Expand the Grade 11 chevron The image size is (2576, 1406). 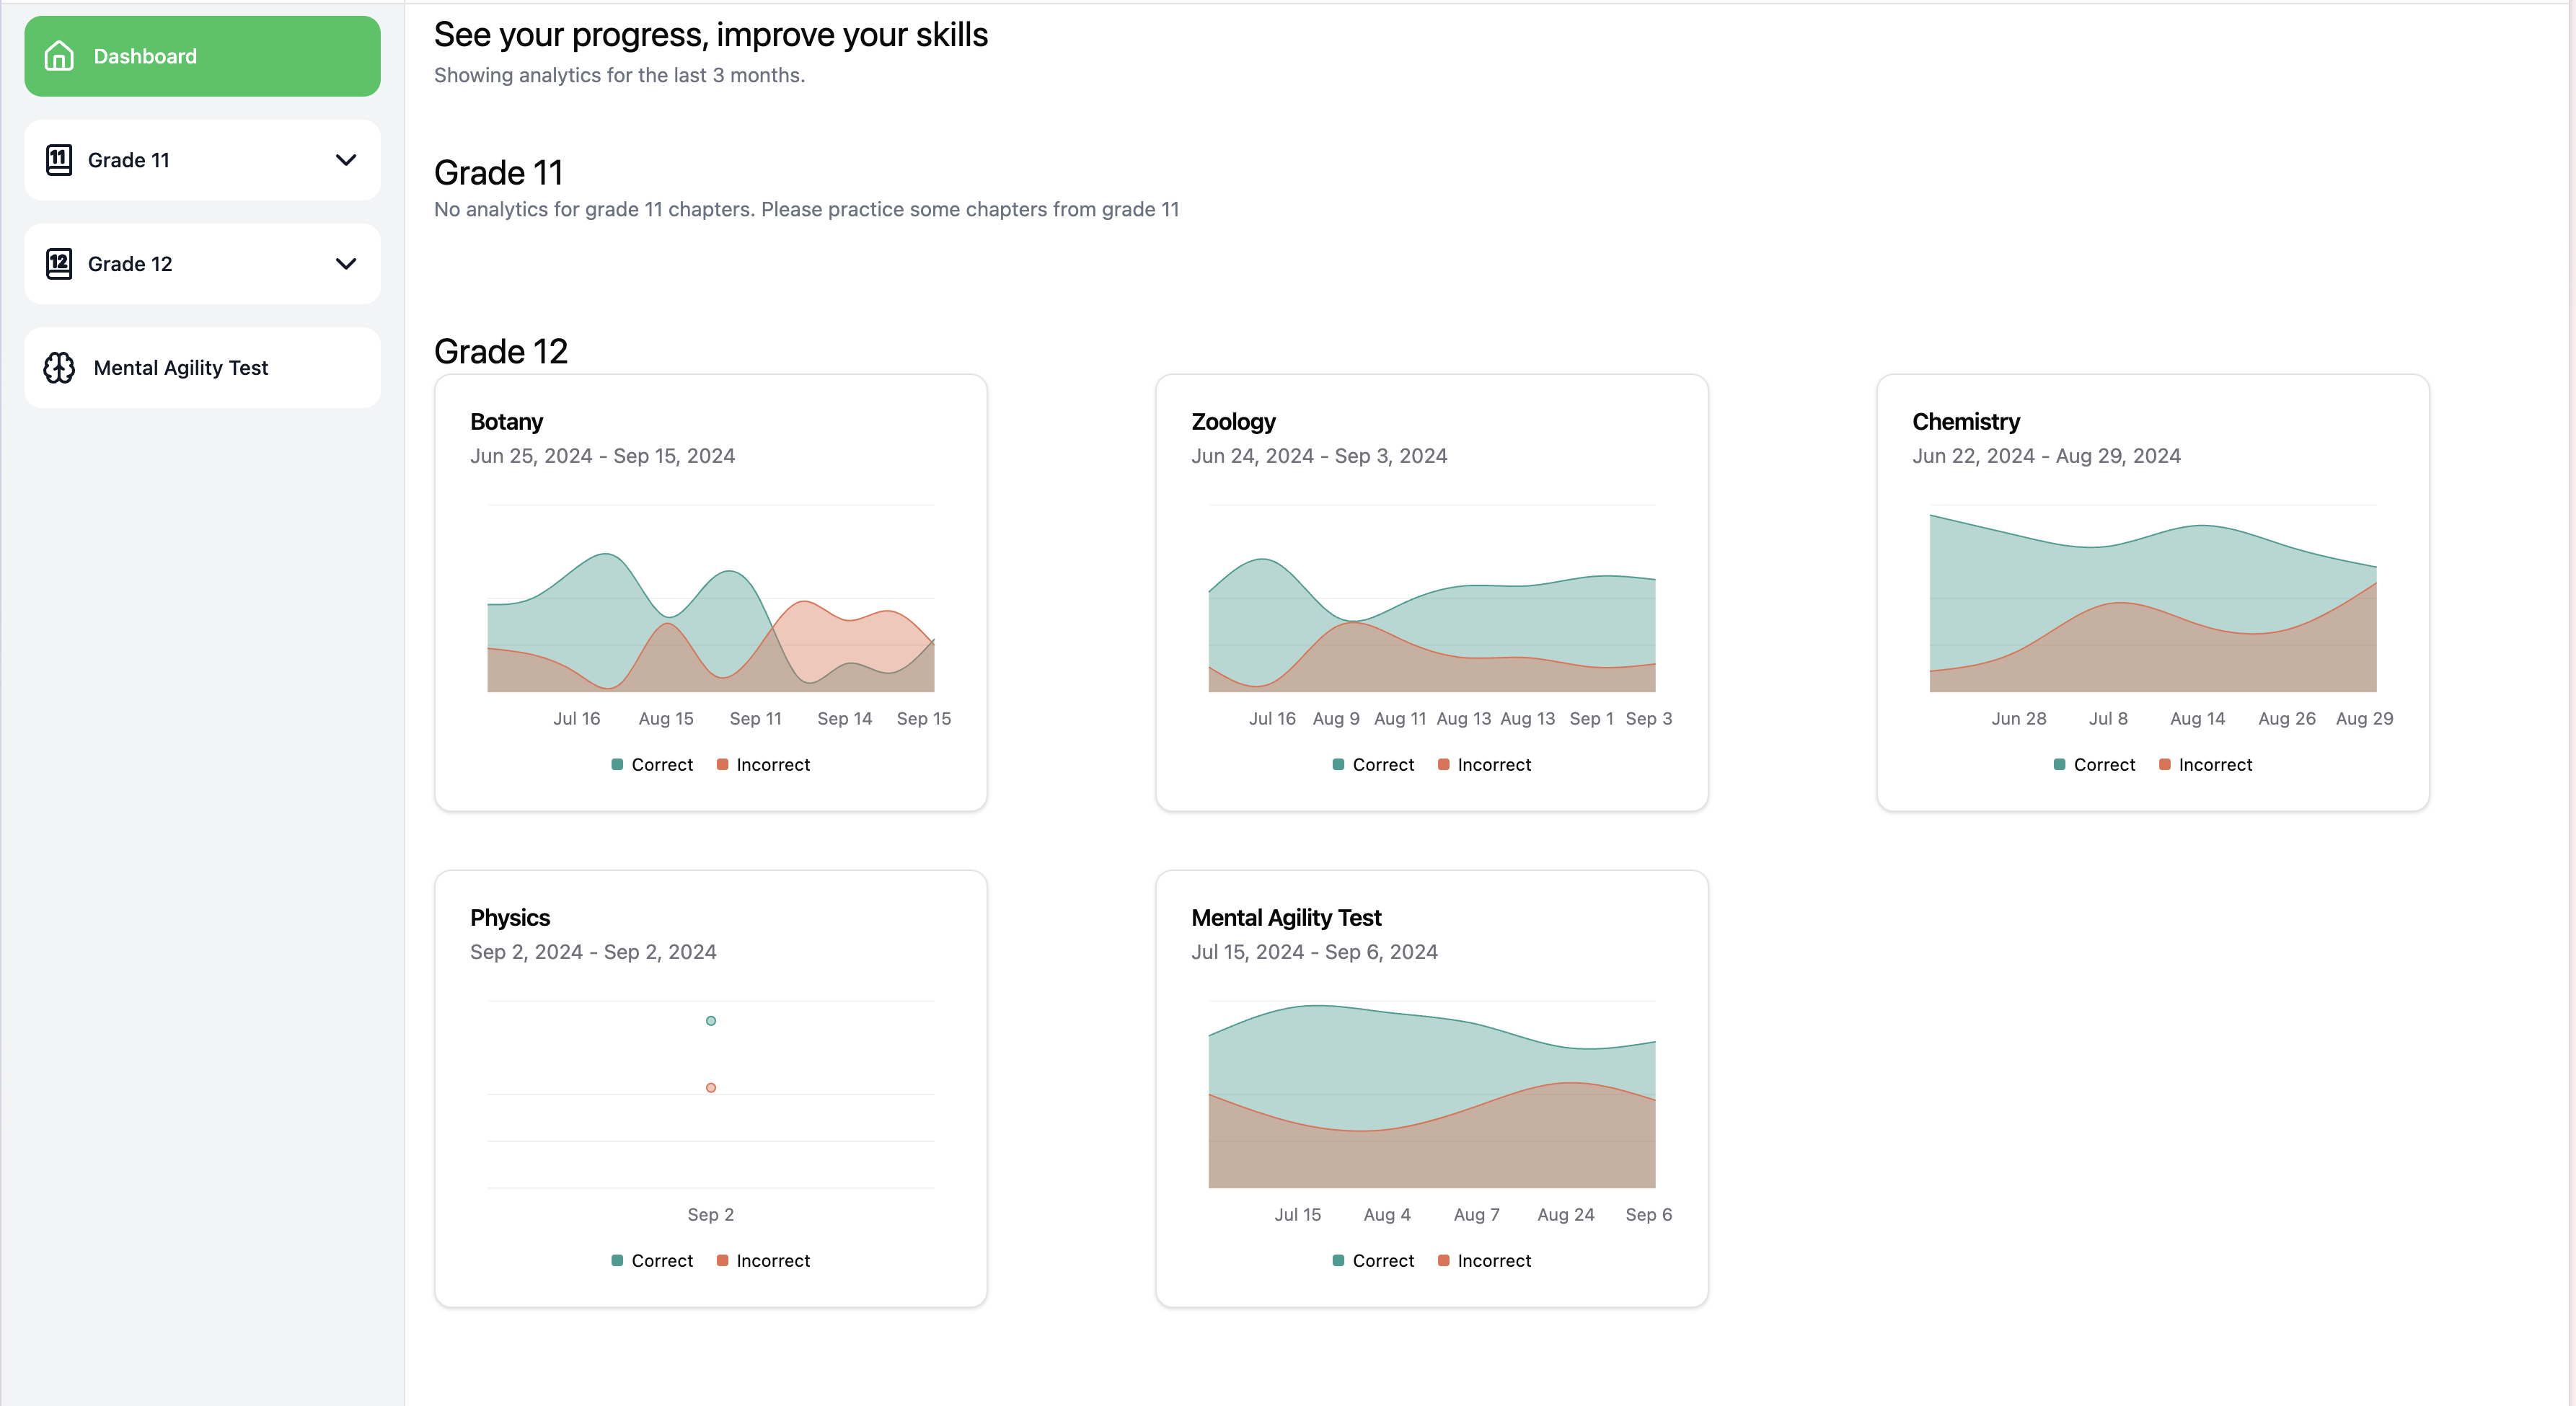pyautogui.click(x=346, y=160)
